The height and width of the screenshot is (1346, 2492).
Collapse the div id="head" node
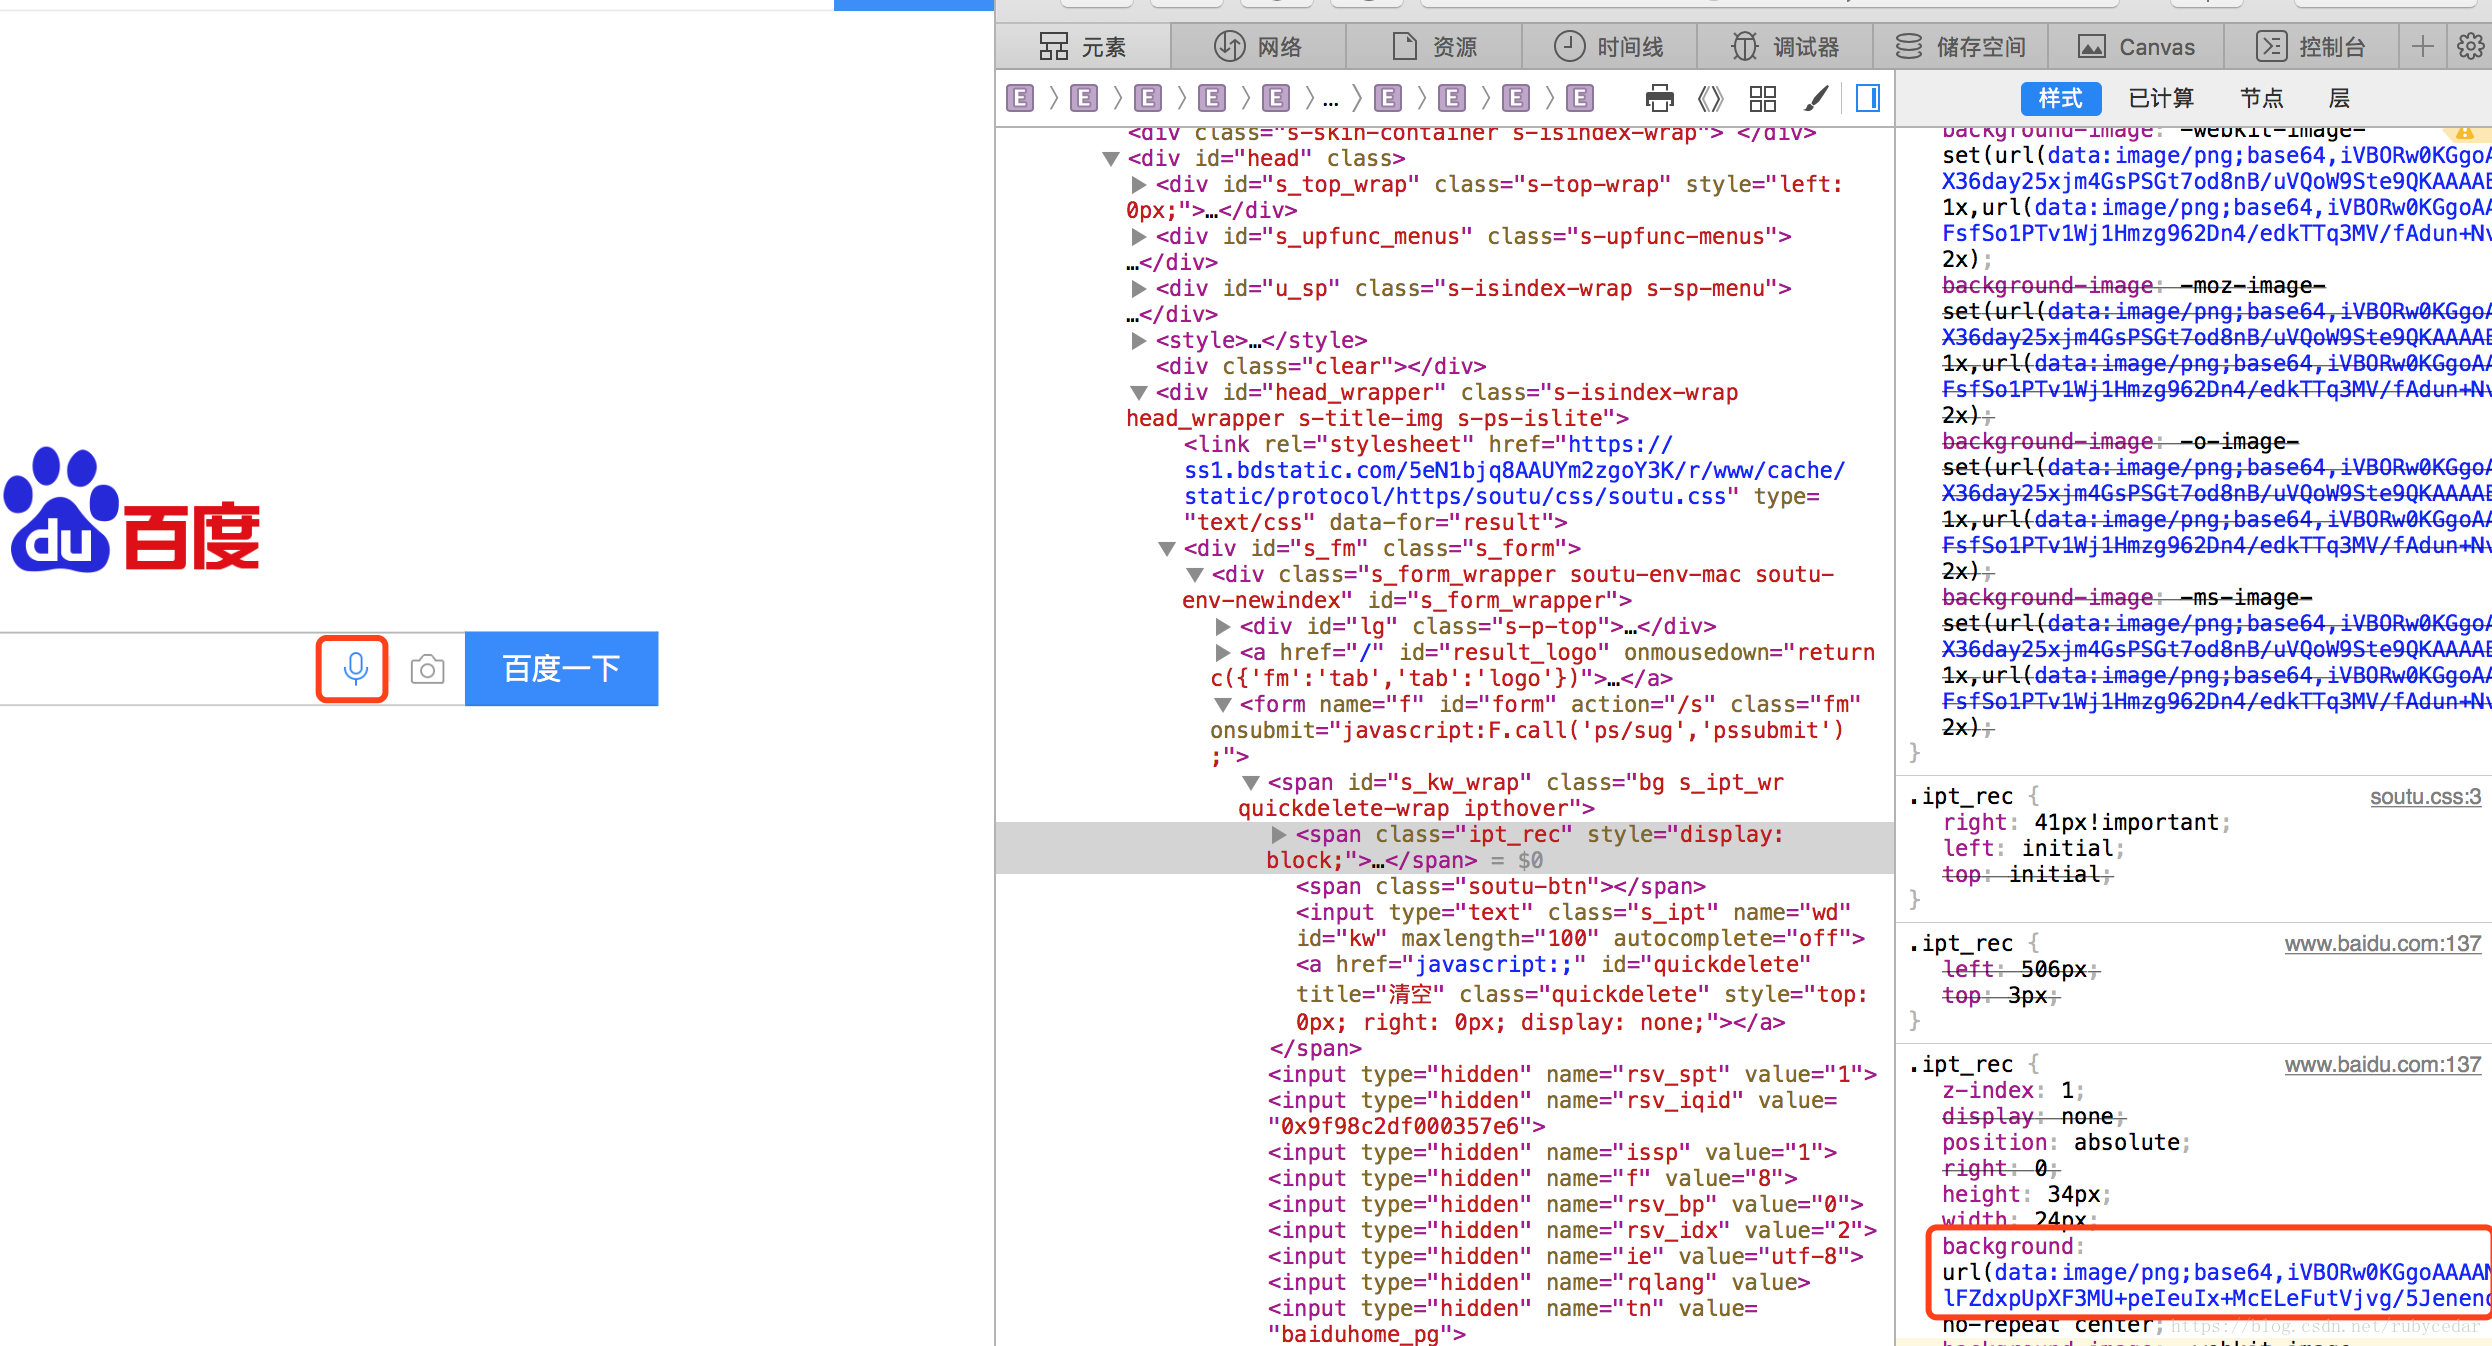coord(1110,159)
